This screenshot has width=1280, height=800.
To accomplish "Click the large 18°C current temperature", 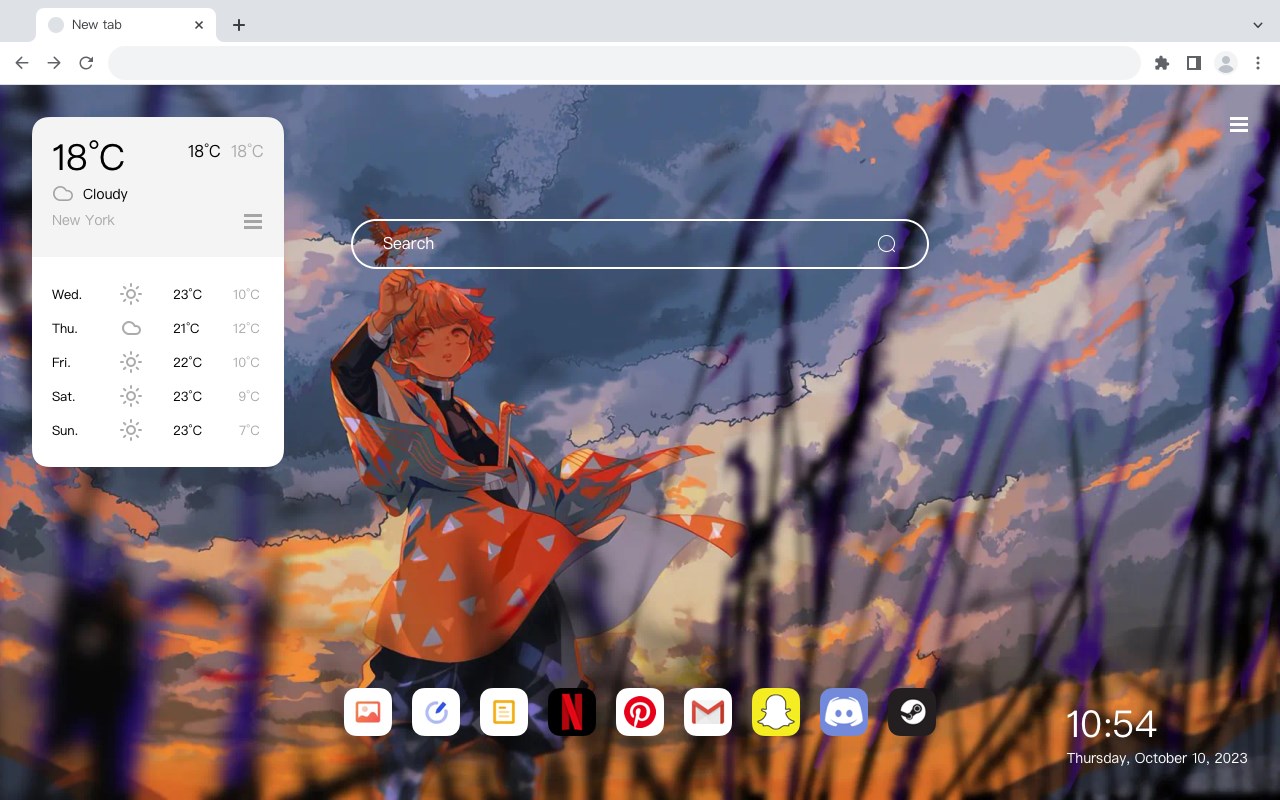I will (88, 157).
